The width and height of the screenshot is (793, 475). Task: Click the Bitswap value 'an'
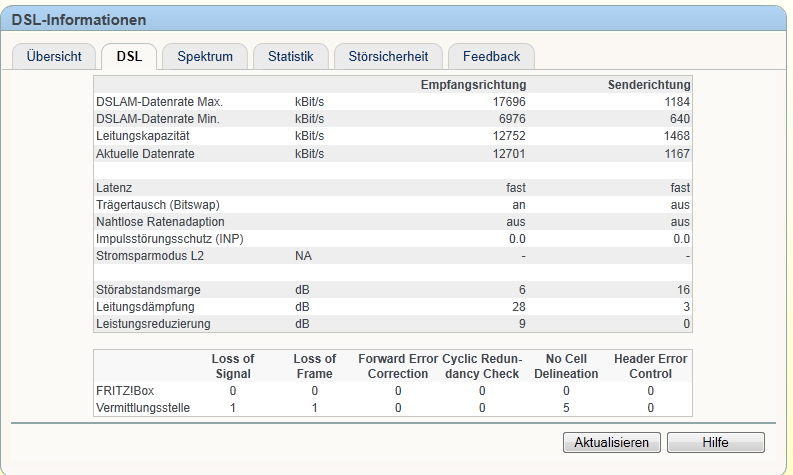click(519, 205)
